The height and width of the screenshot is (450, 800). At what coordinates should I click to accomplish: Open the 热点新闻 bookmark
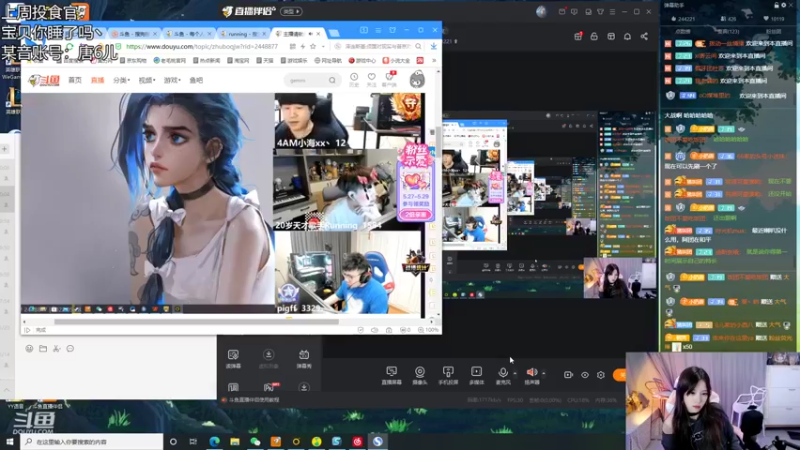coord(207,60)
